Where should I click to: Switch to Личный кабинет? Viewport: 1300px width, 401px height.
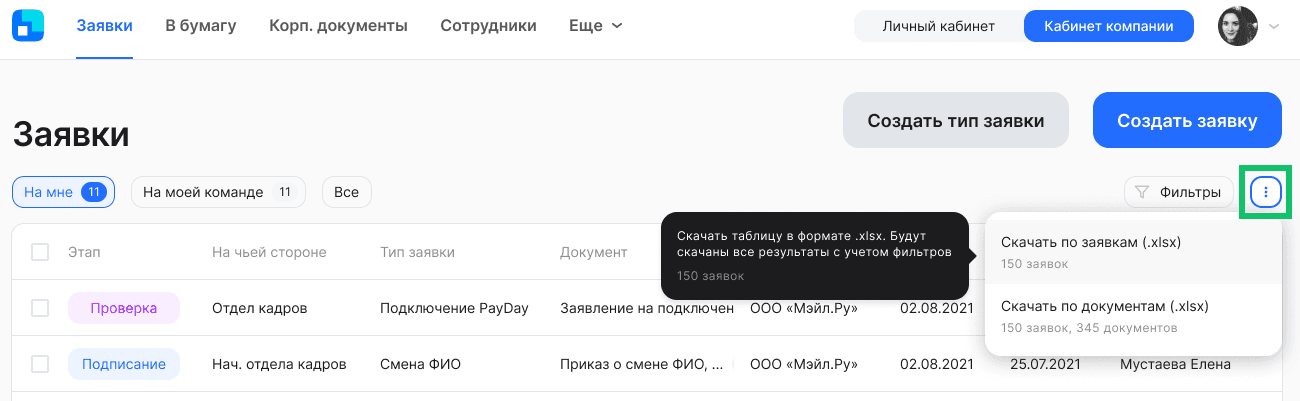(939, 27)
